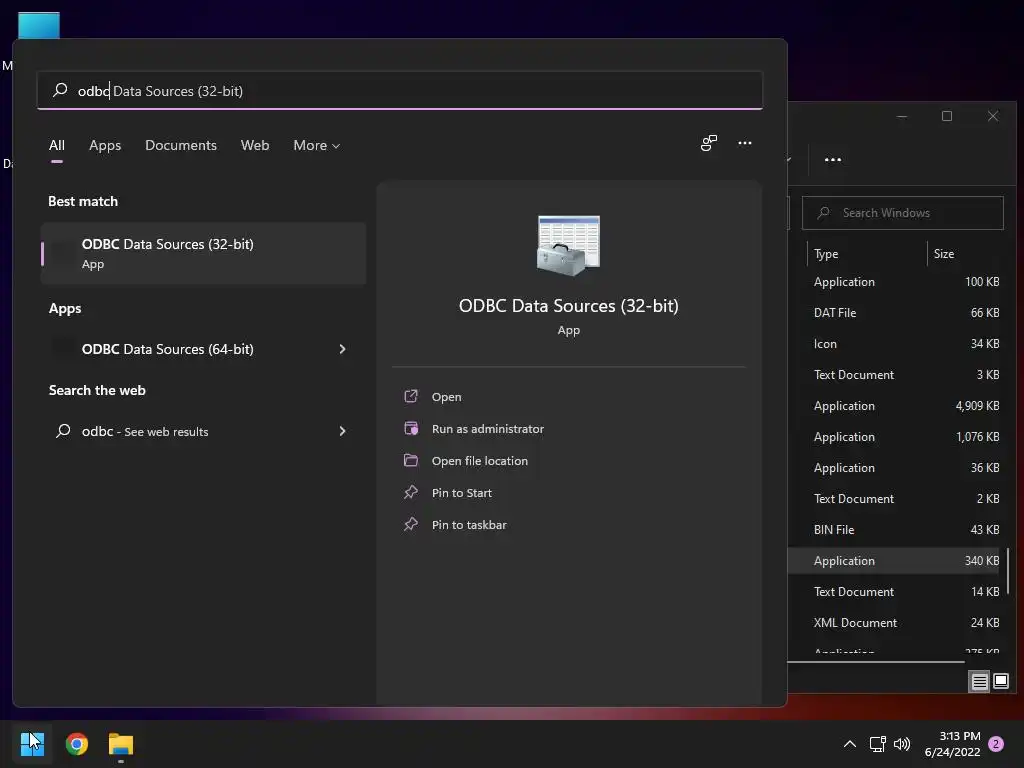Show hidden tray icons chevron
1024x768 pixels.
tap(850, 743)
